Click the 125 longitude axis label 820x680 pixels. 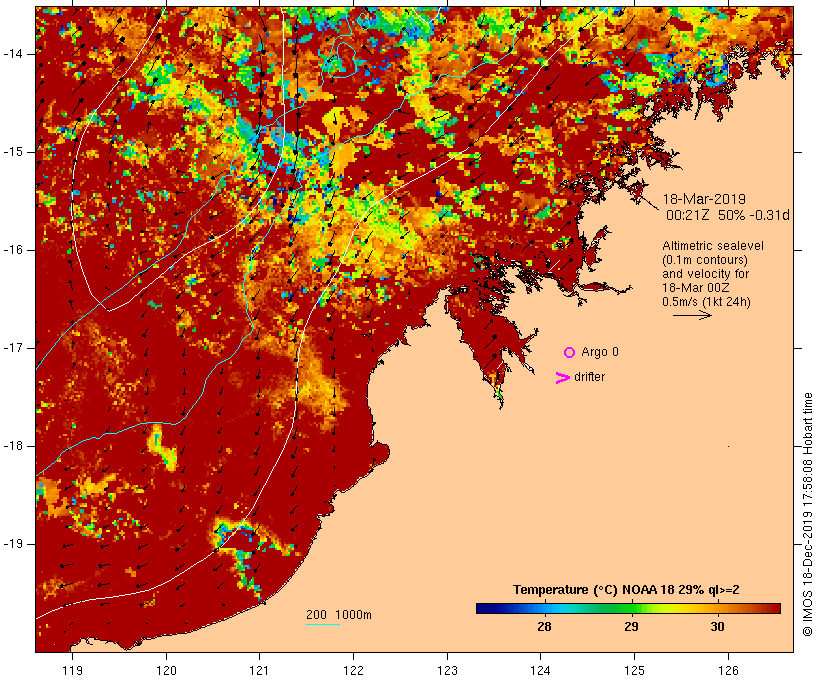pyautogui.click(x=634, y=671)
